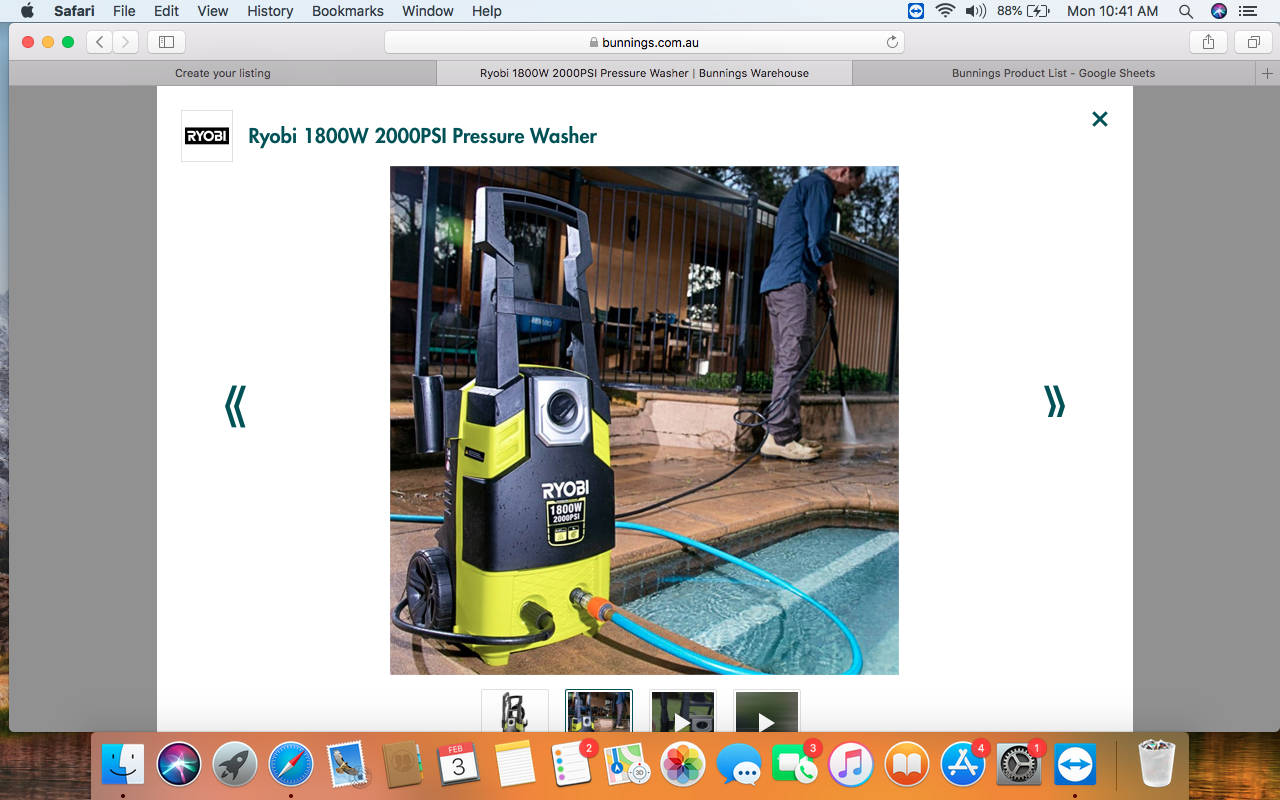This screenshot has height=800, width=1280.
Task: Open Finder from the Dock
Action: (123, 766)
